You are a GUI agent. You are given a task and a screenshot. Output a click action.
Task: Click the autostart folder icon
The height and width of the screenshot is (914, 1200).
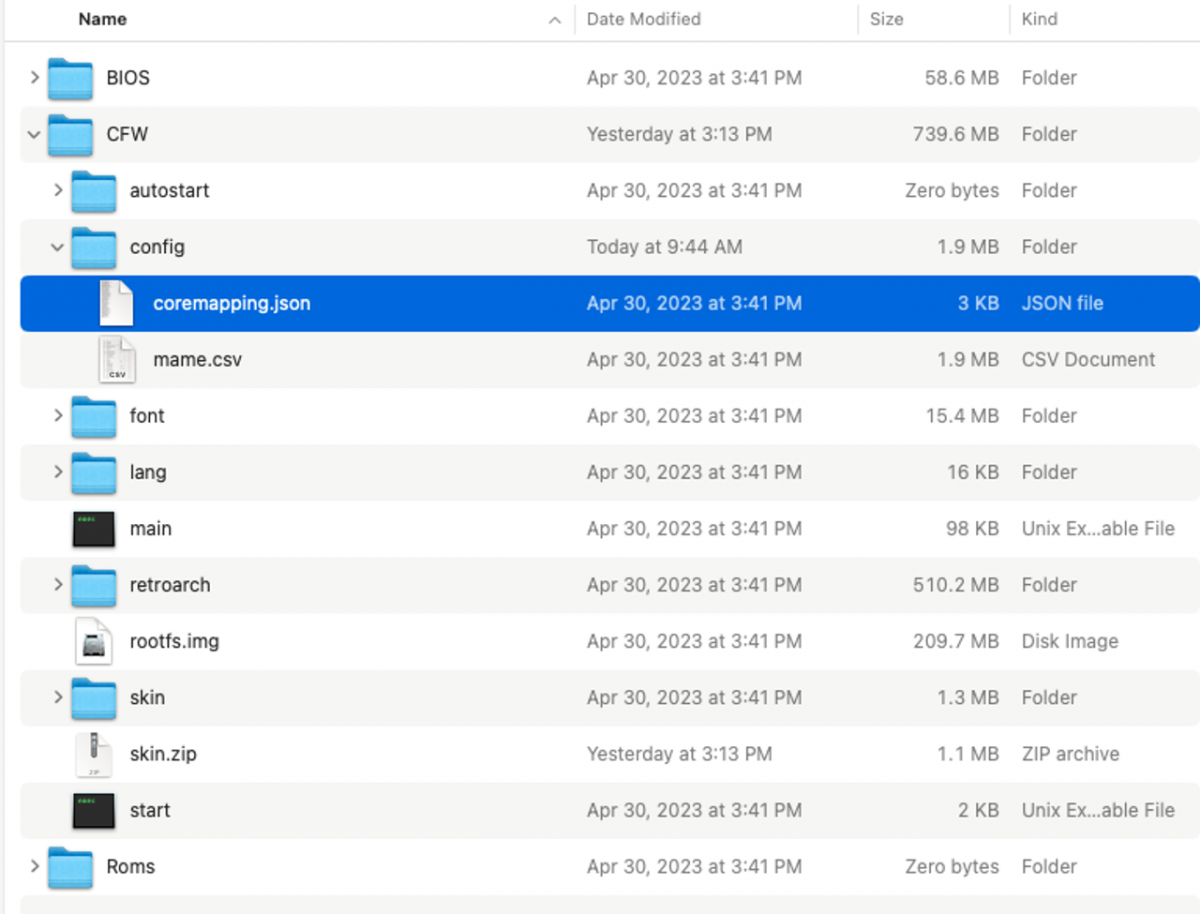point(94,191)
